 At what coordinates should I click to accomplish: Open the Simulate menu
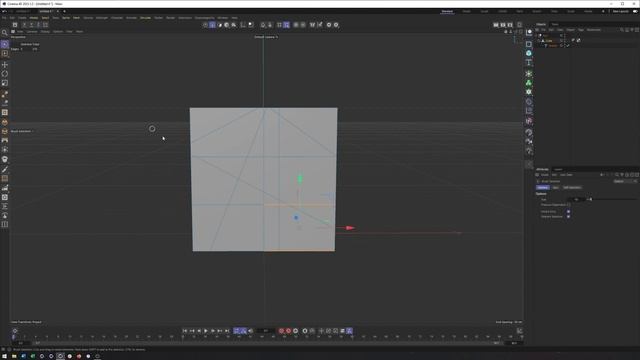coord(145,18)
